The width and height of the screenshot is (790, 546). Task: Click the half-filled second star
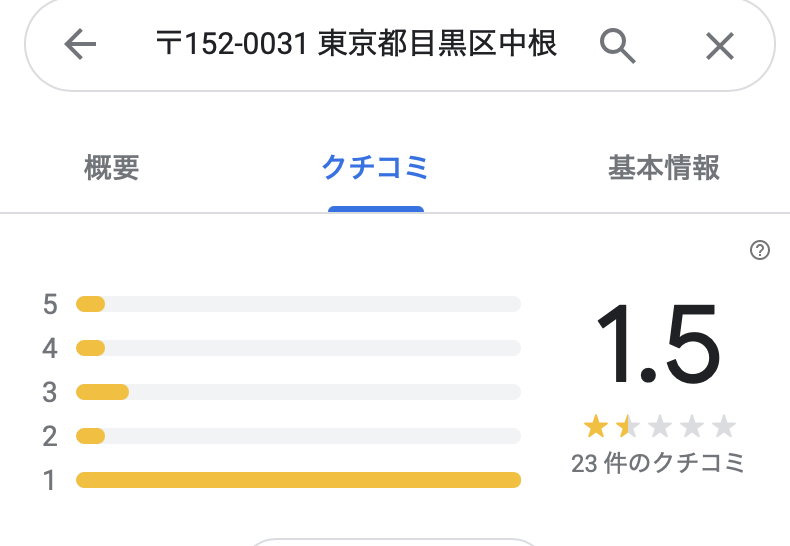pyautogui.click(x=627, y=428)
